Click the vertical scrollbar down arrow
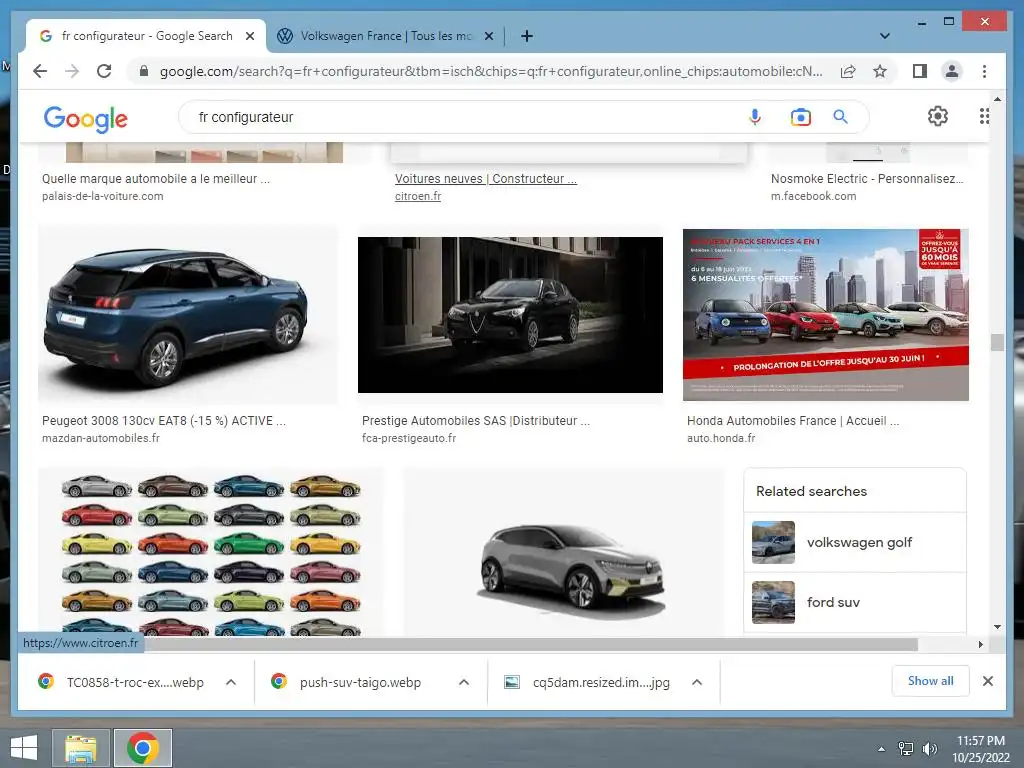Screen dimensions: 1024x768 point(997,626)
